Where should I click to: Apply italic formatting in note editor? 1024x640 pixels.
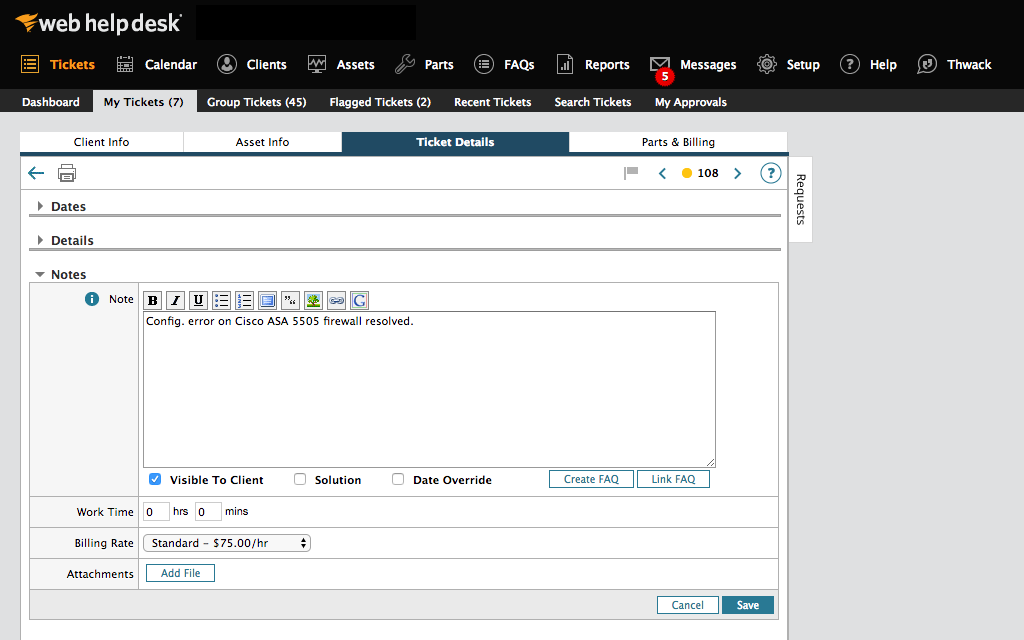pyautogui.click(x=175, y=300)
